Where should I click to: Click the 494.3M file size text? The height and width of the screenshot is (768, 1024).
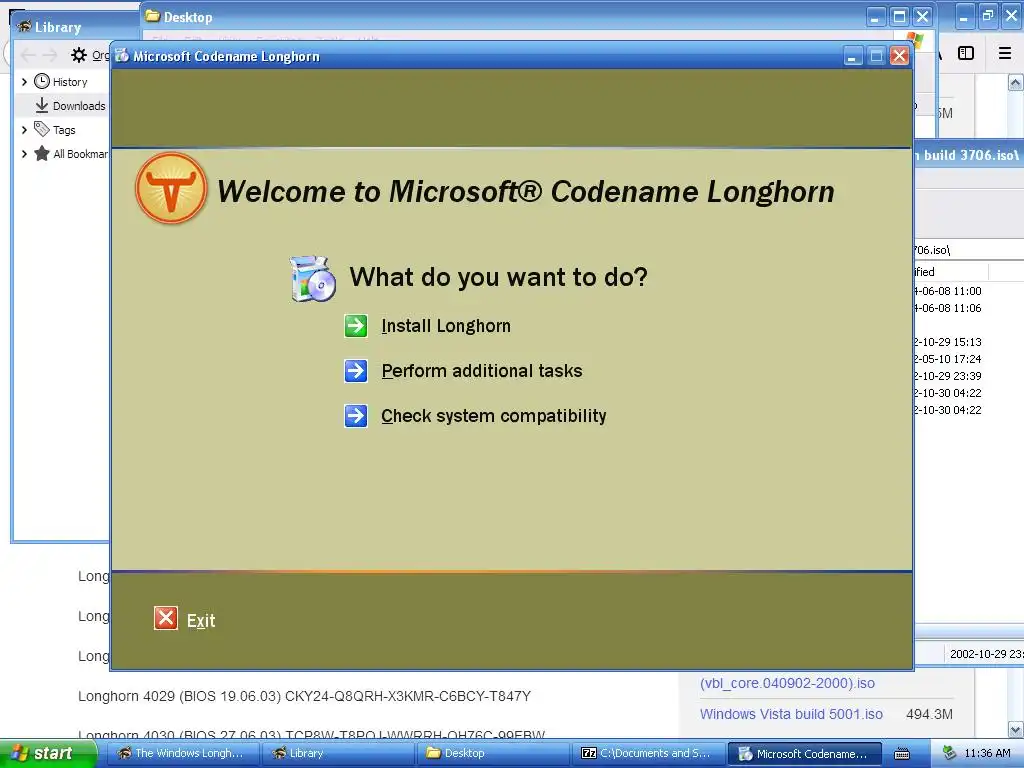929,714
